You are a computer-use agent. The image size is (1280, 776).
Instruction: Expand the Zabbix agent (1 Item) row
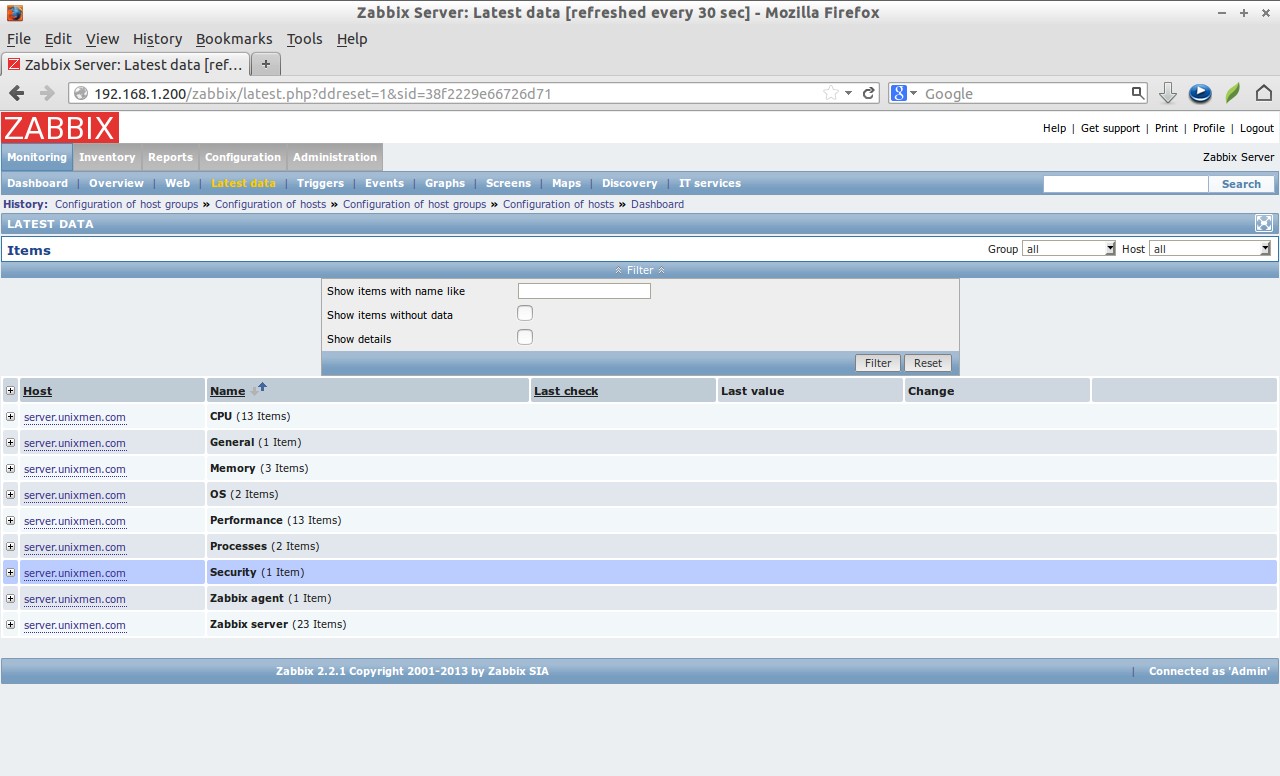[x=10, y=599]
